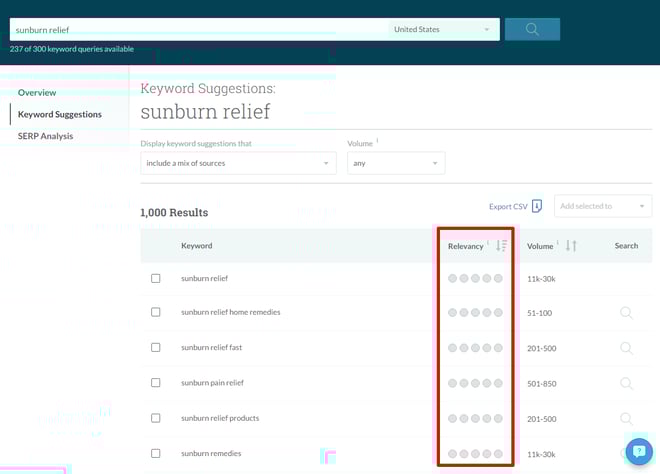The image size is (660, 474).
Task: Check sunburn relief home remedies checkbox
Action: click(156, 312)
